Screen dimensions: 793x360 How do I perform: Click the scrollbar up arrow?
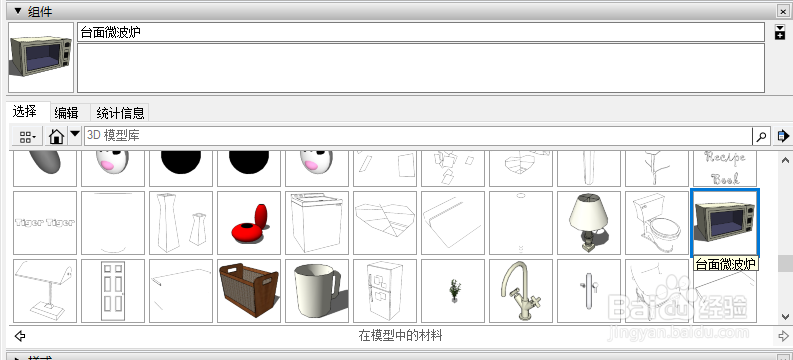click(x=785, y=160)
